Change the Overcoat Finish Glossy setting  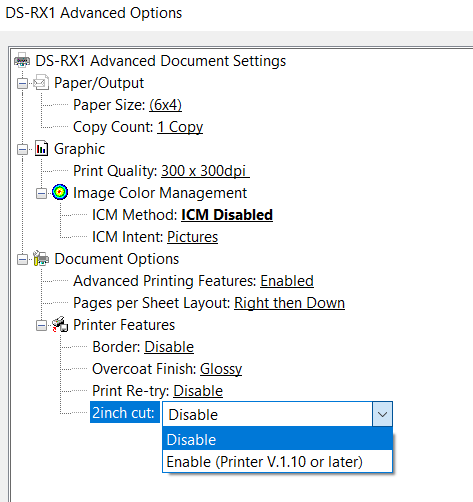(221, 369)
